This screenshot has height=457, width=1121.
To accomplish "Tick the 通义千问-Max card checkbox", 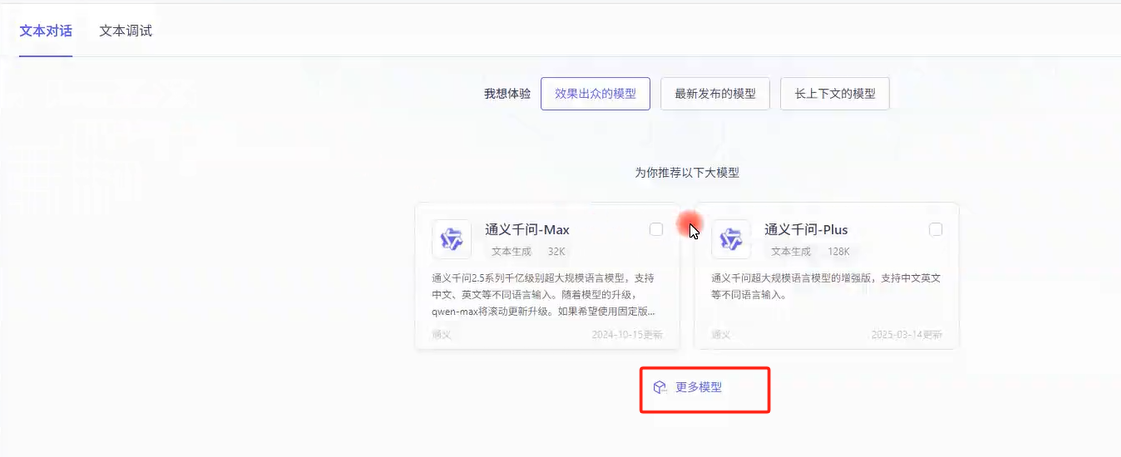I will 656,230.
